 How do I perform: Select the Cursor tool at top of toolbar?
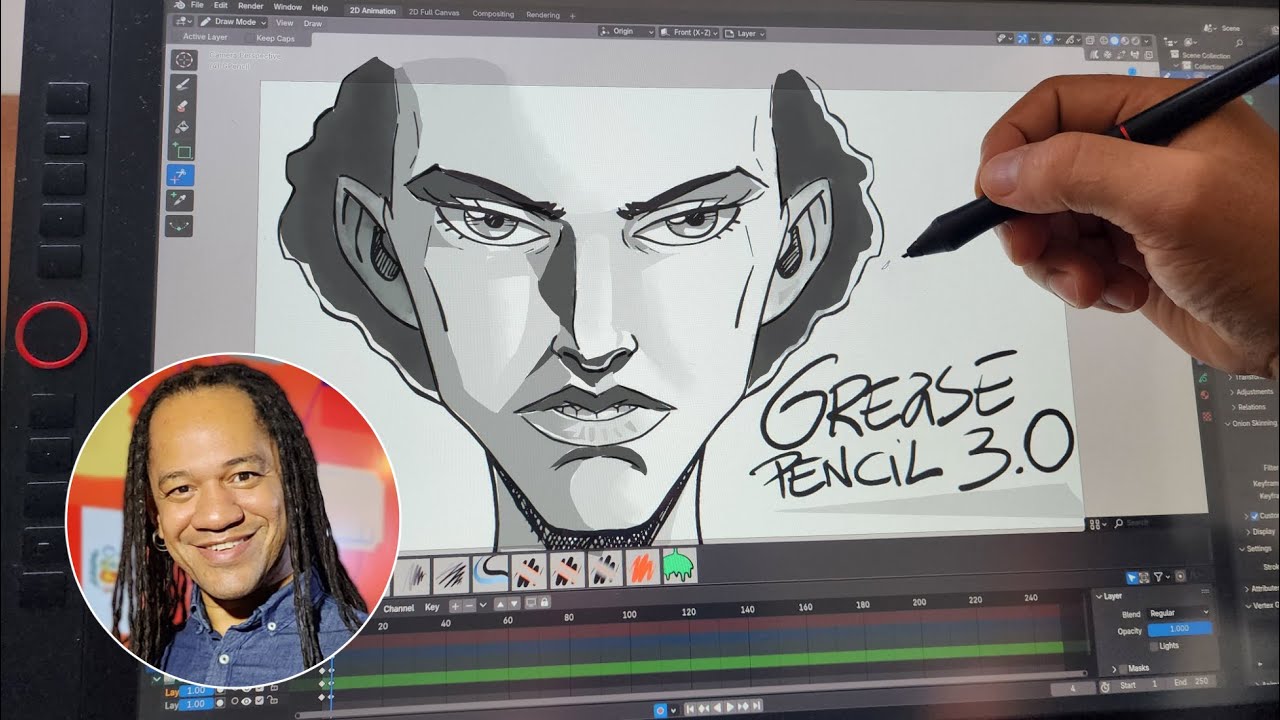[x=184, y=59]
